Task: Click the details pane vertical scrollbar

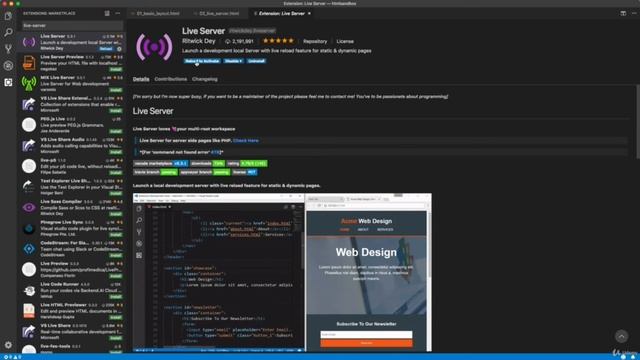Action: [638, 122]
